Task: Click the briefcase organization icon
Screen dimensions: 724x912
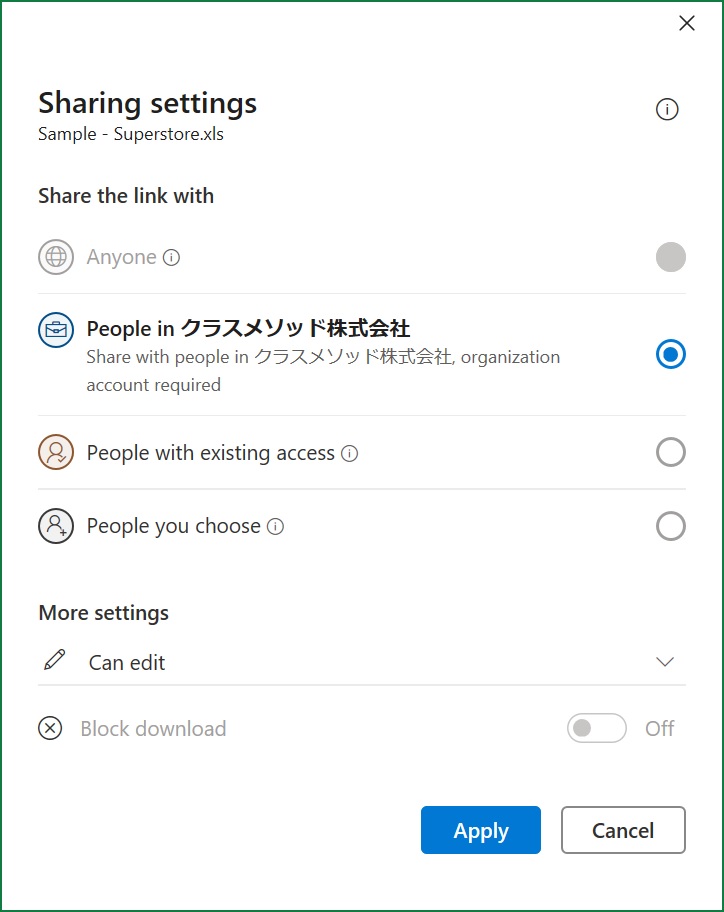Action: pyautogui.click(x=56, y=330)
